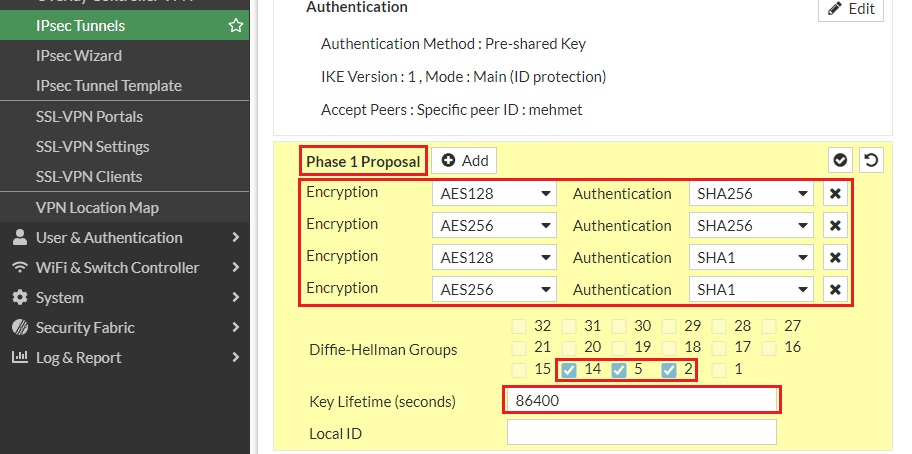
Task: Click the System gear icon in the sidebar
Action: [19, 298]
